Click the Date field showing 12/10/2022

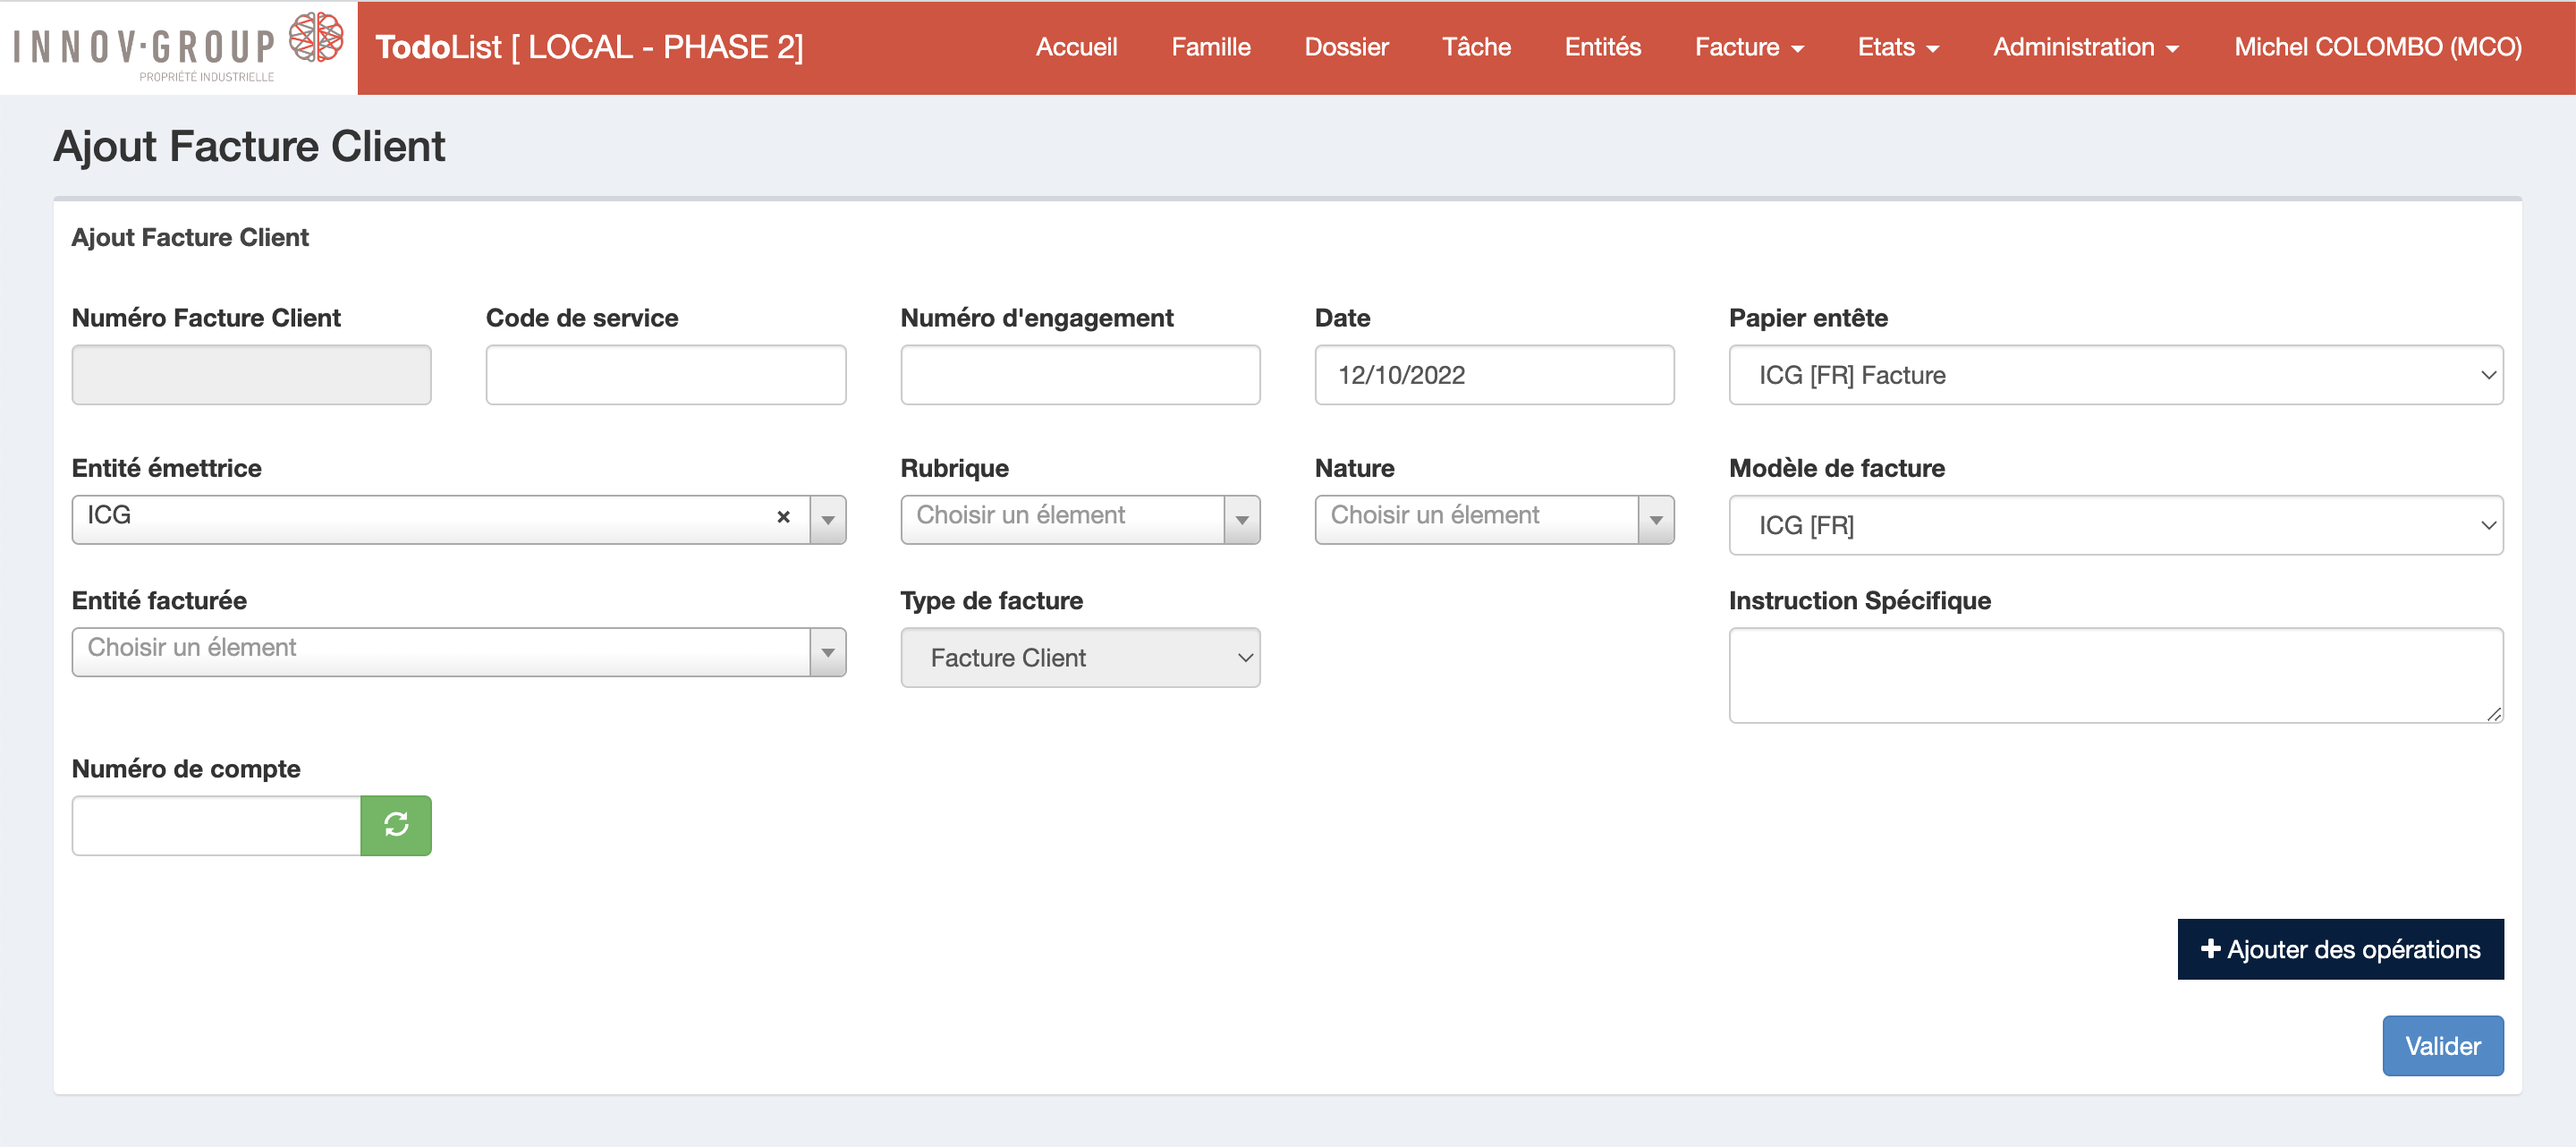[x=1494, y=375]
